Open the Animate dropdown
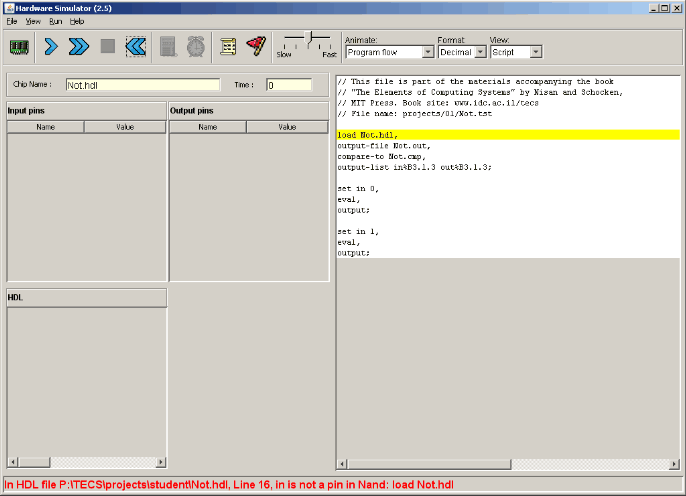The height and width of the screenshot is (496, 686). coord(388,52)
